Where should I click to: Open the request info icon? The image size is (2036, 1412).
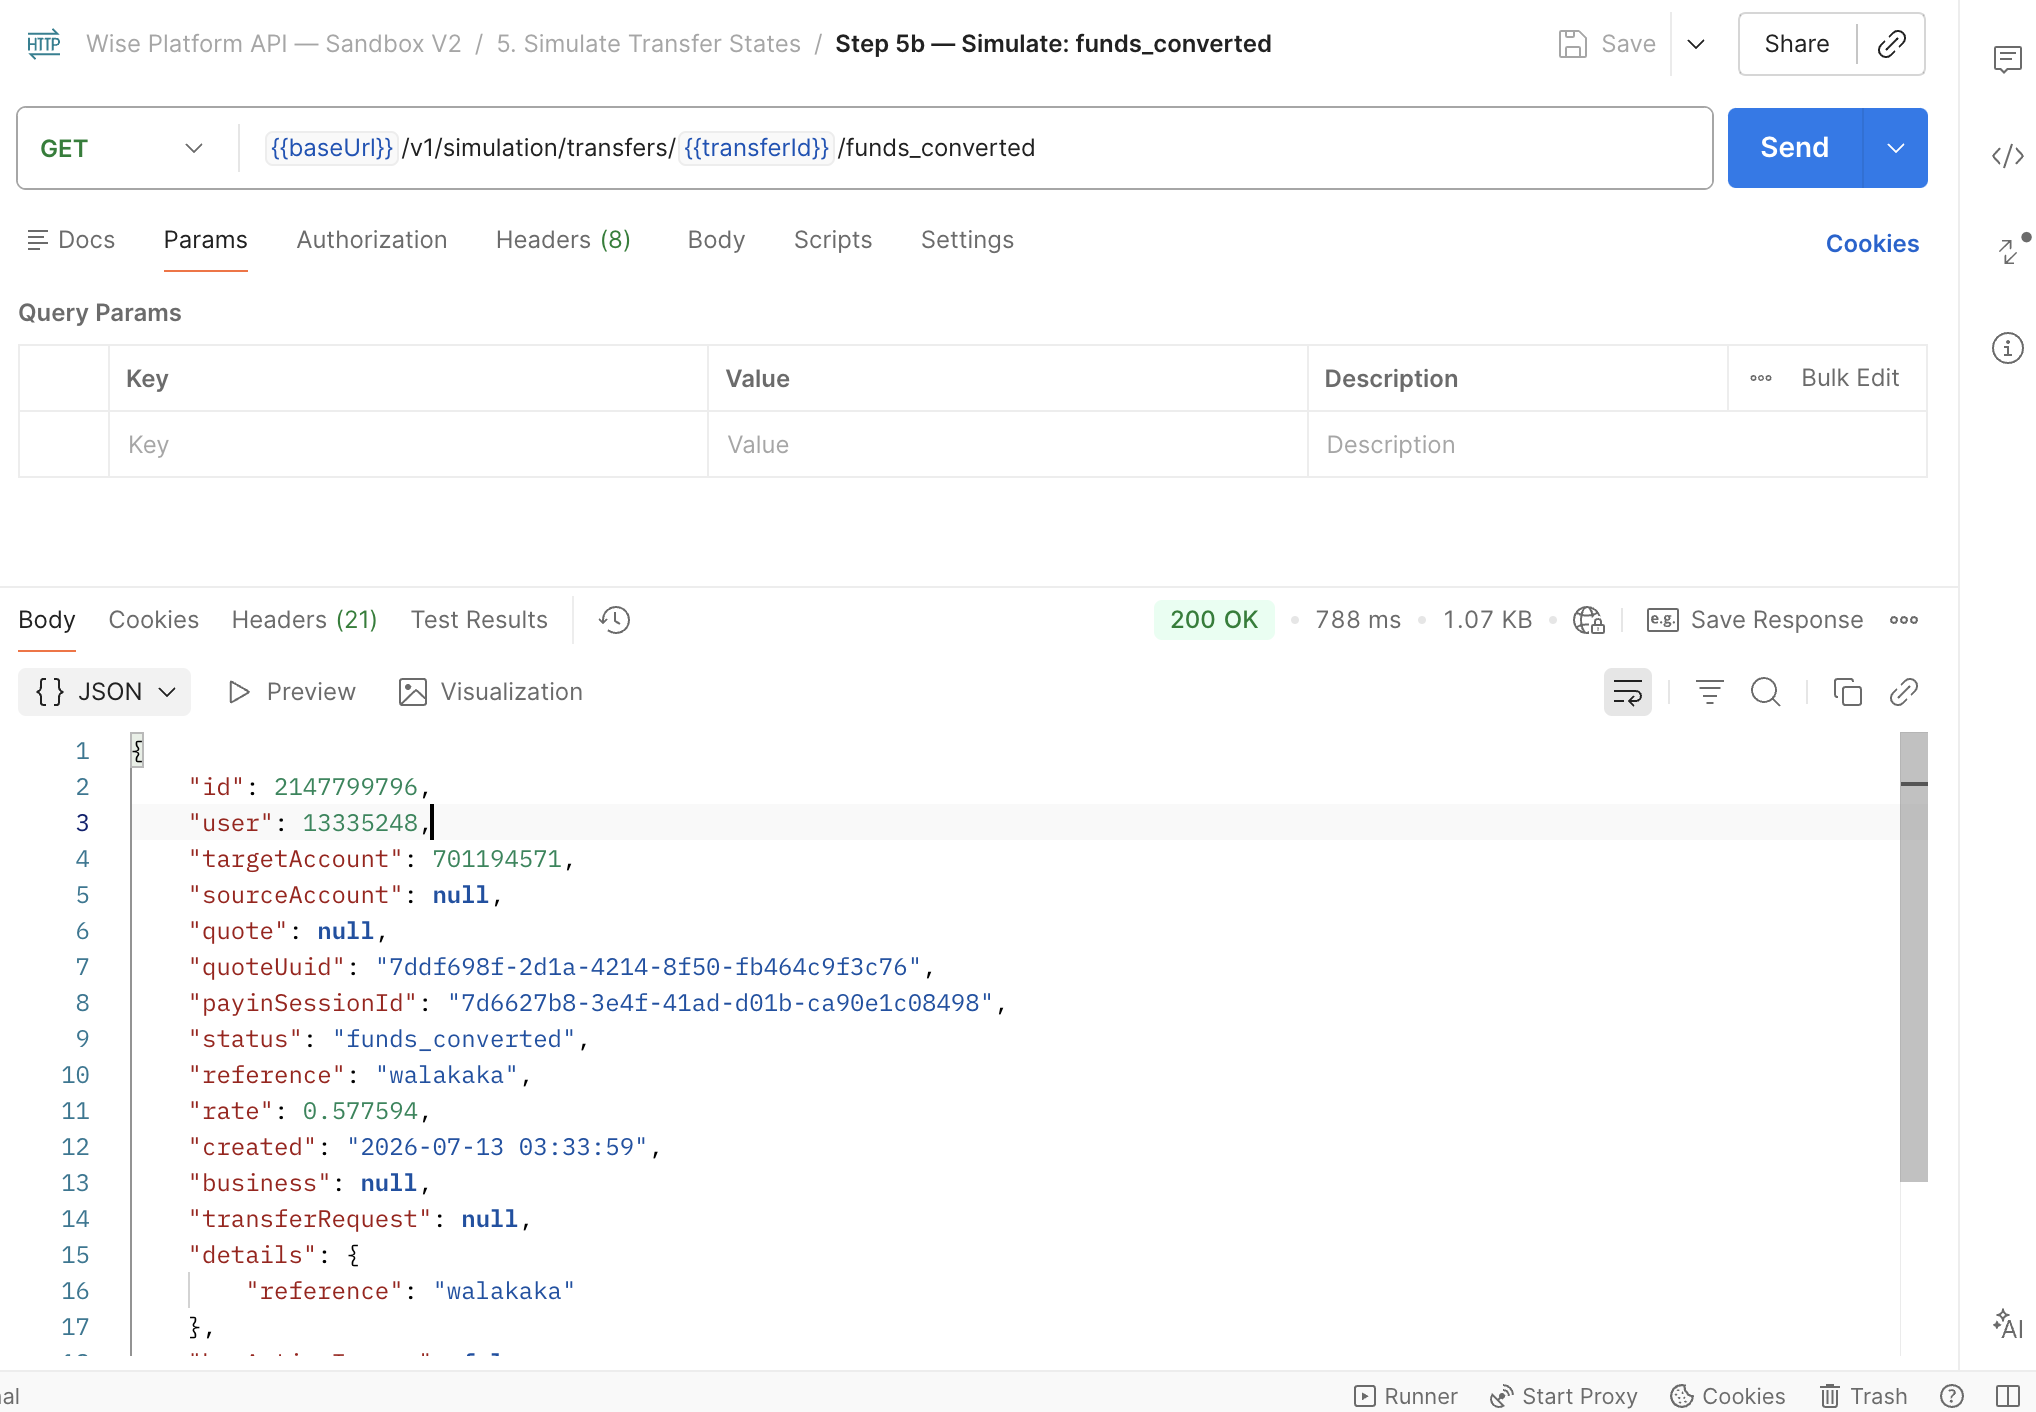[2007, 348]
